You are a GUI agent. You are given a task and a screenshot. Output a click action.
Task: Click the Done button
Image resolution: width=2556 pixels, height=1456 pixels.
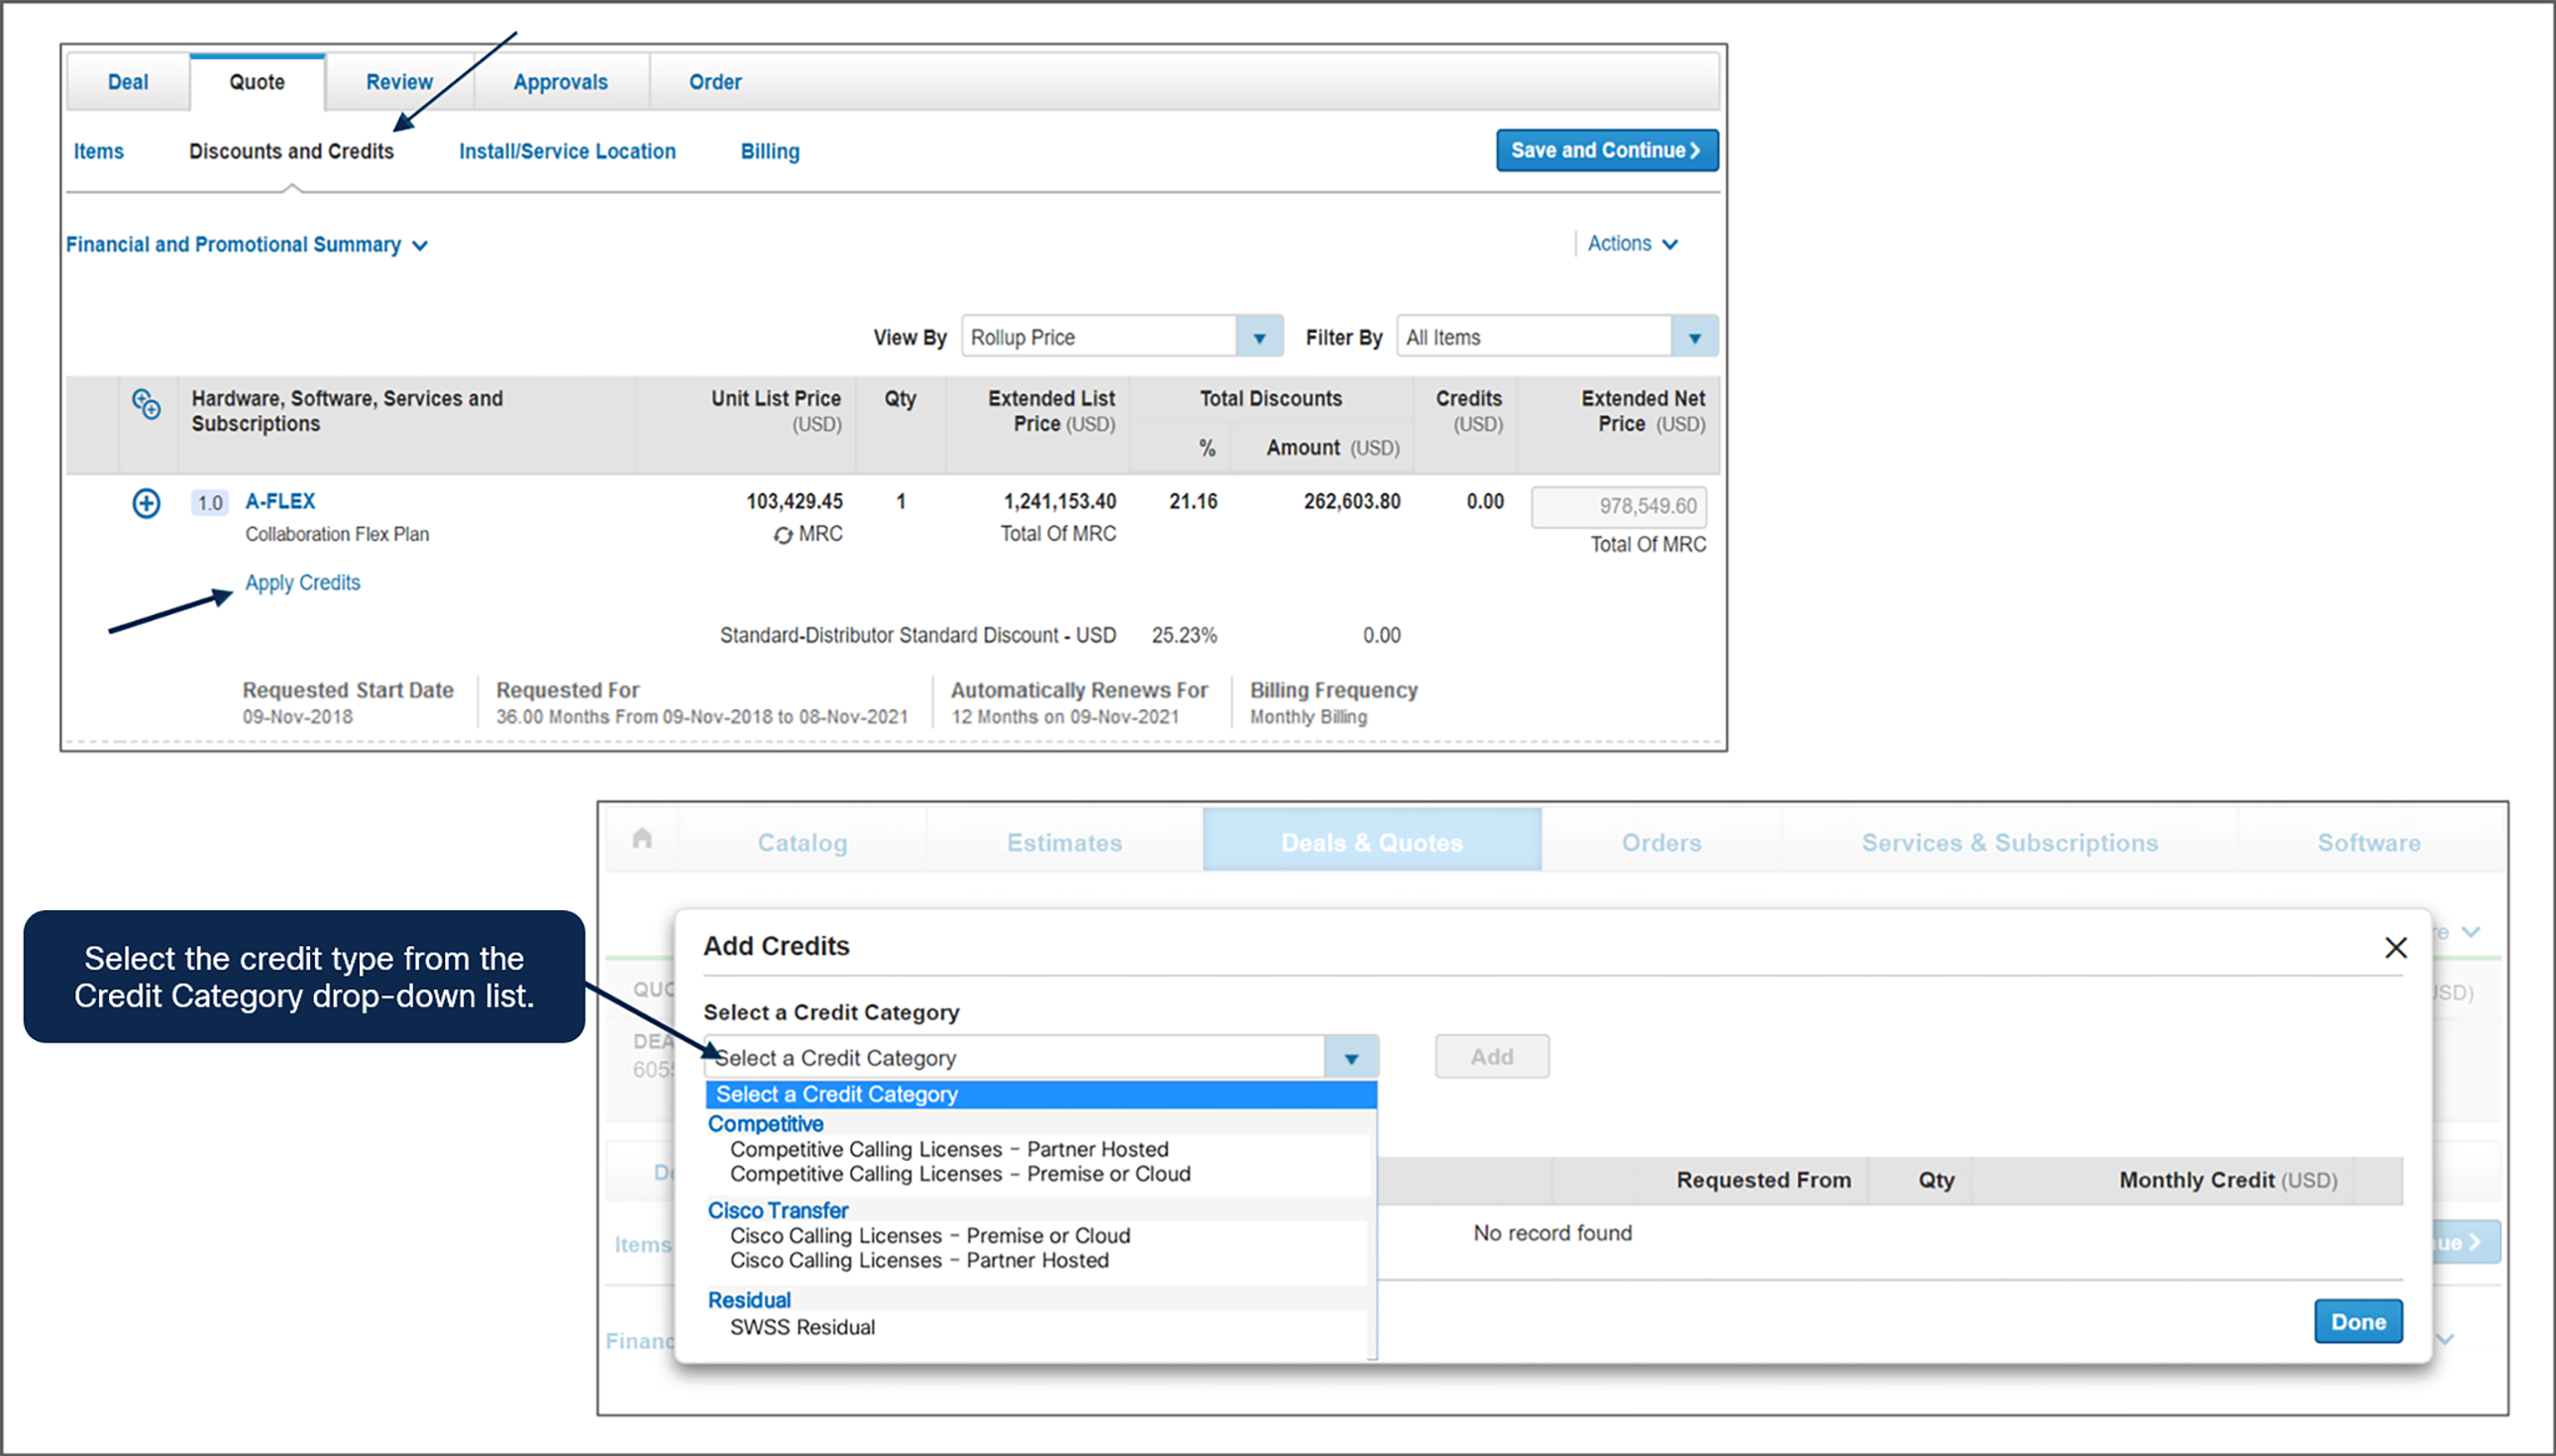(x=2358, y=1322)
